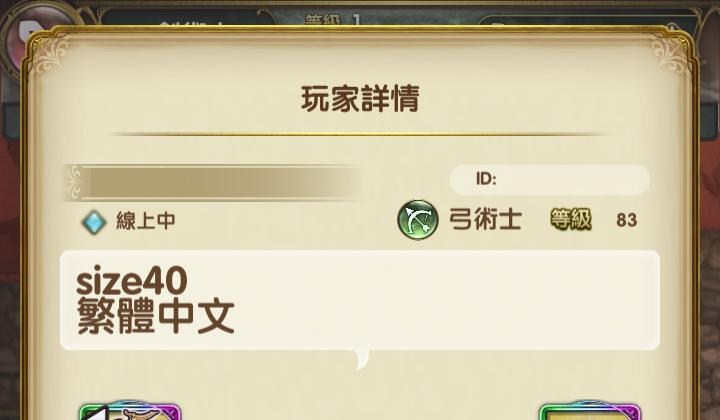The image size is (720, 420).
Task: Click the blue diamond online status icon
Action: click(x=94, y=222)
